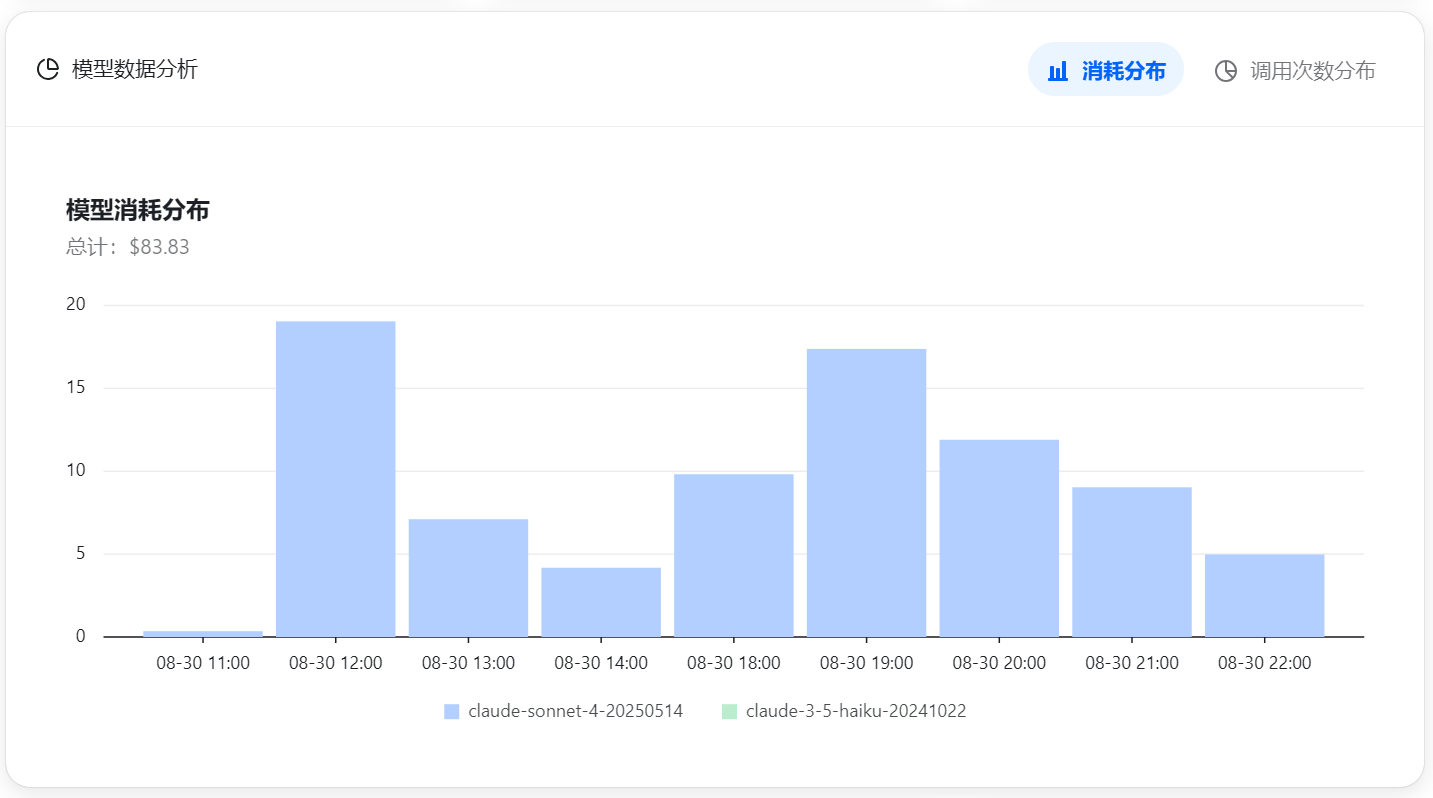Click the blue claude-sonnet-4 legend swatch
The image size is (1433, 798).
click(x=452, y=712)
